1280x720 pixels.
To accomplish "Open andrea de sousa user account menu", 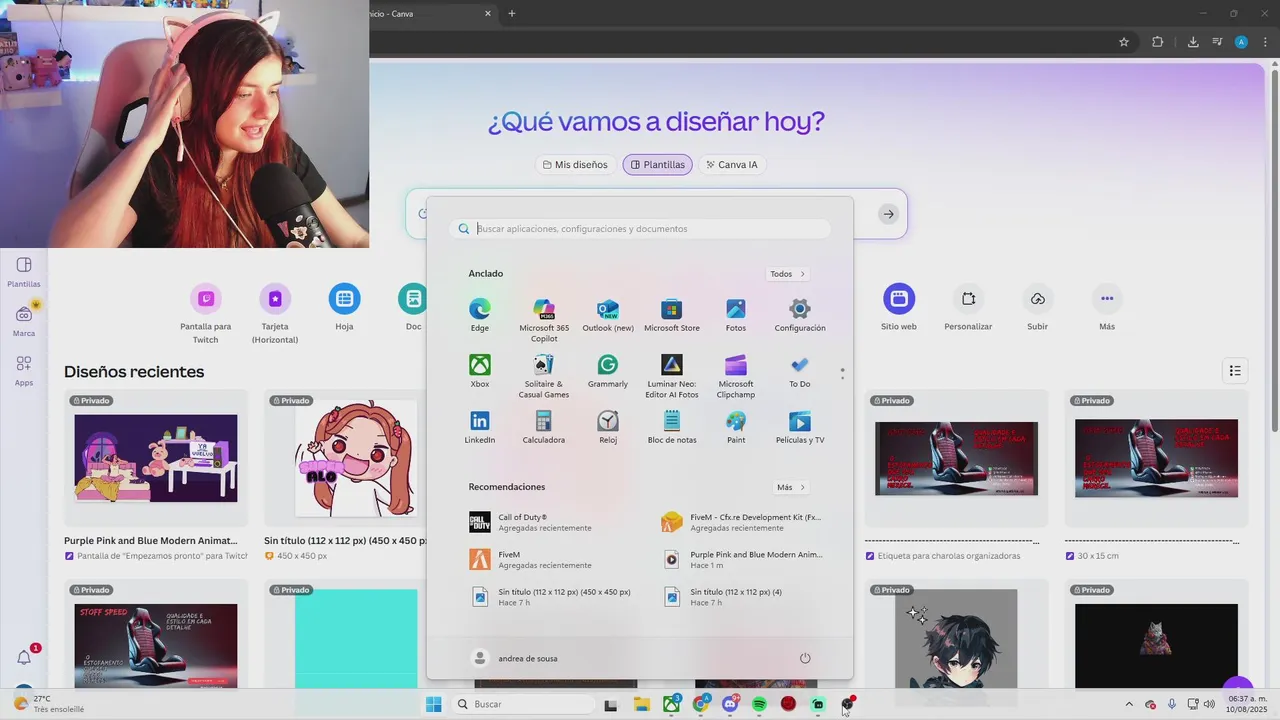I will (x=515, y=658).
